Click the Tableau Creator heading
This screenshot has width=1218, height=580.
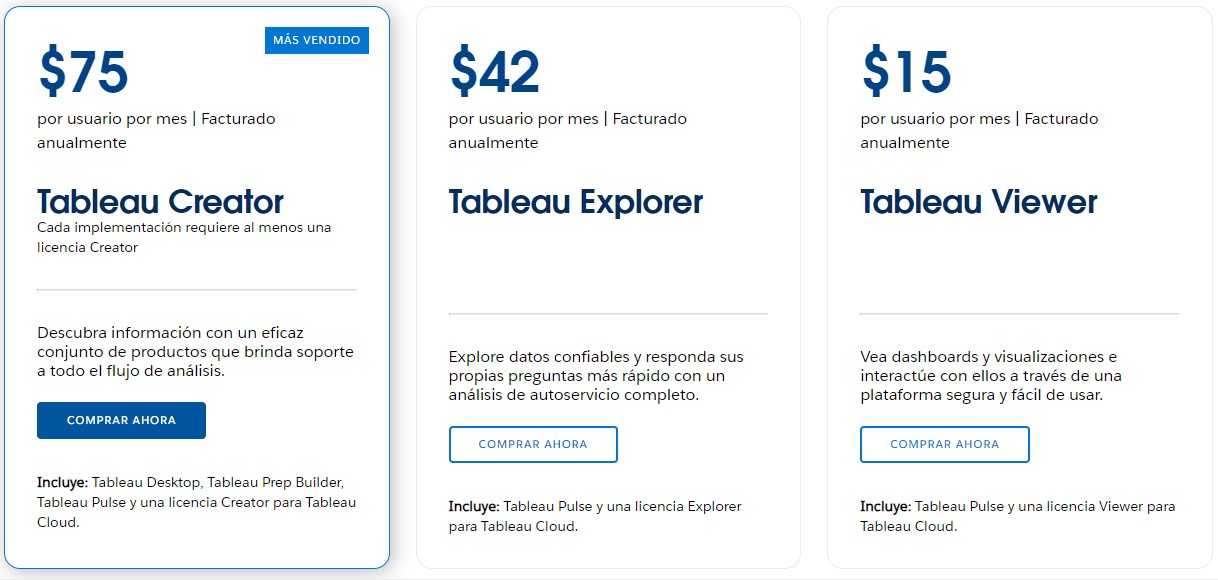(158, 200)
